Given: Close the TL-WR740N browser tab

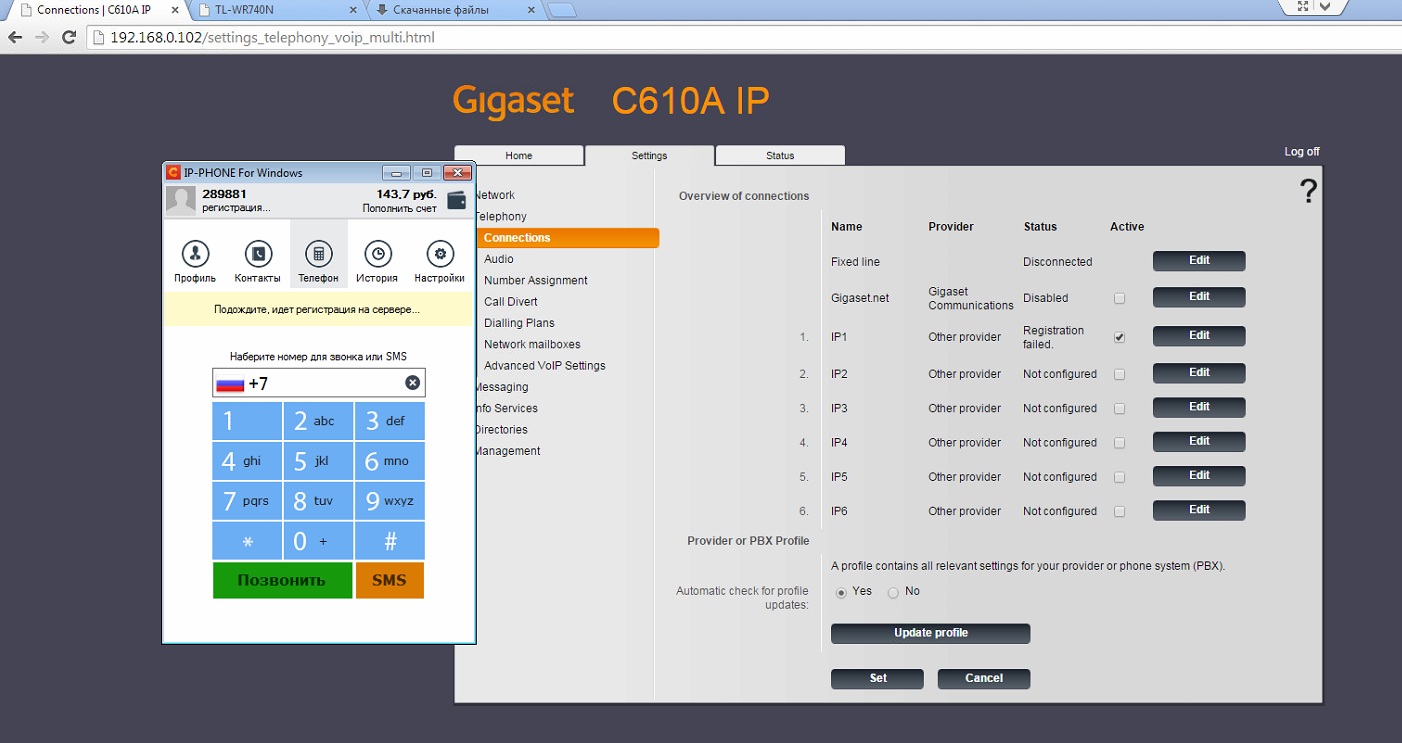Looking at the screenshot, I should pos(351,10).
